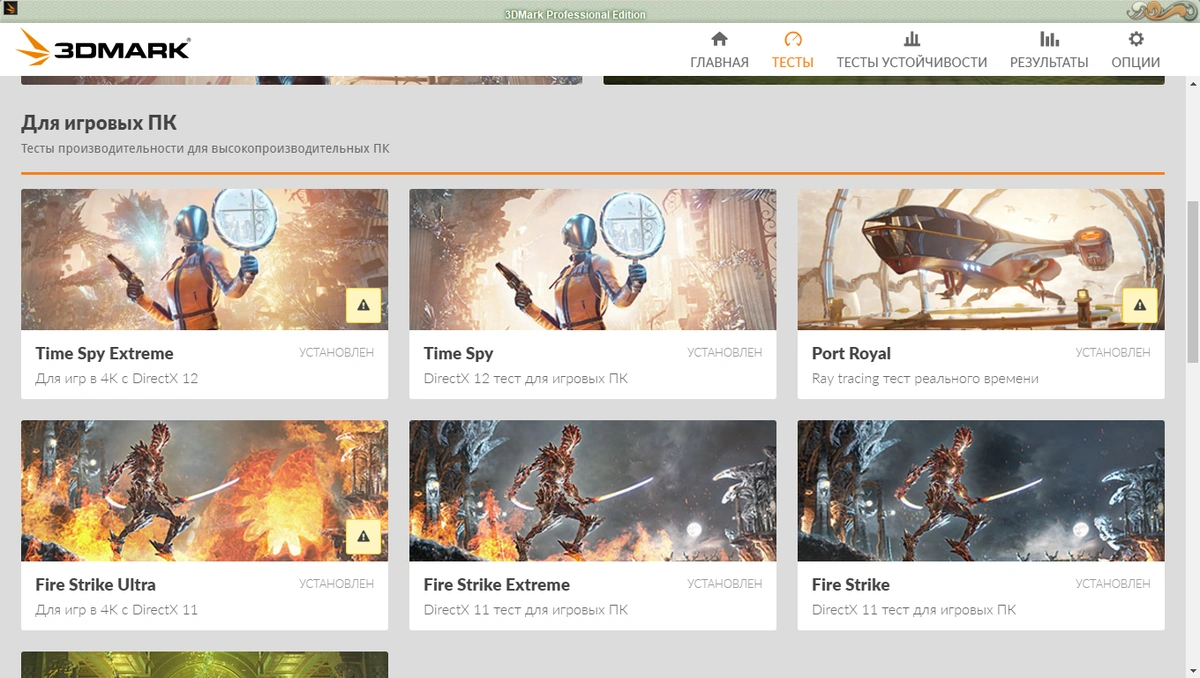Click the Time Spy Extreme title
Viewport: 1200px width, 678px height.
point(104,353)
